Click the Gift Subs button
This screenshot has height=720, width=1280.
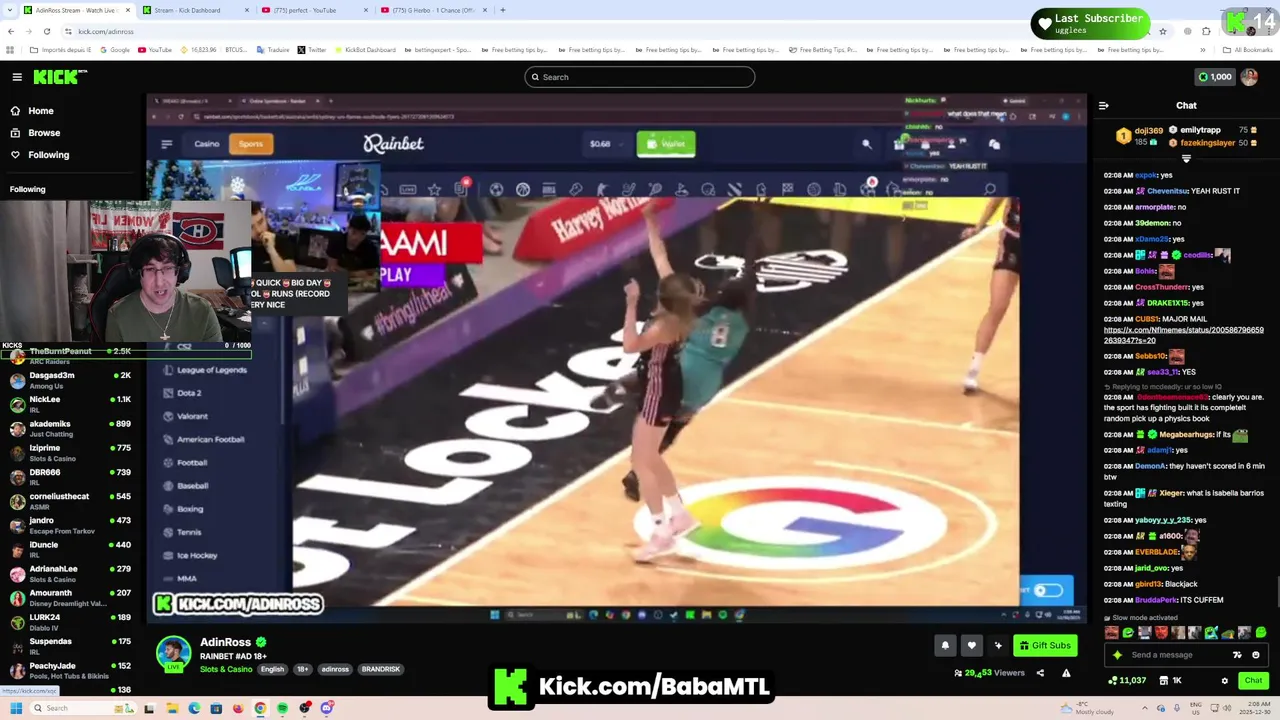(1045, 645)
